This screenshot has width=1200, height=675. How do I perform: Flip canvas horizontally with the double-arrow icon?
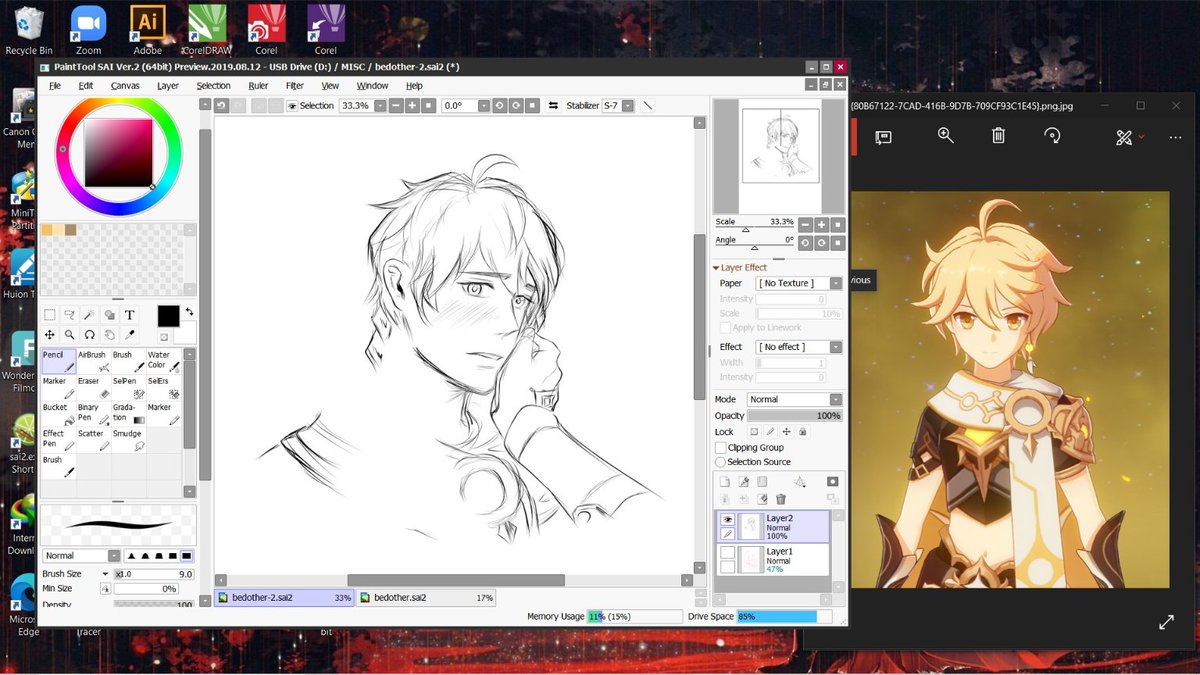click(x=553, y=105)
